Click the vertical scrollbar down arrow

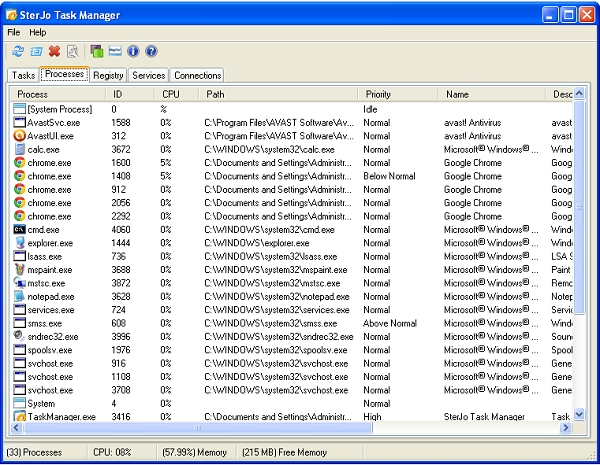580,413
